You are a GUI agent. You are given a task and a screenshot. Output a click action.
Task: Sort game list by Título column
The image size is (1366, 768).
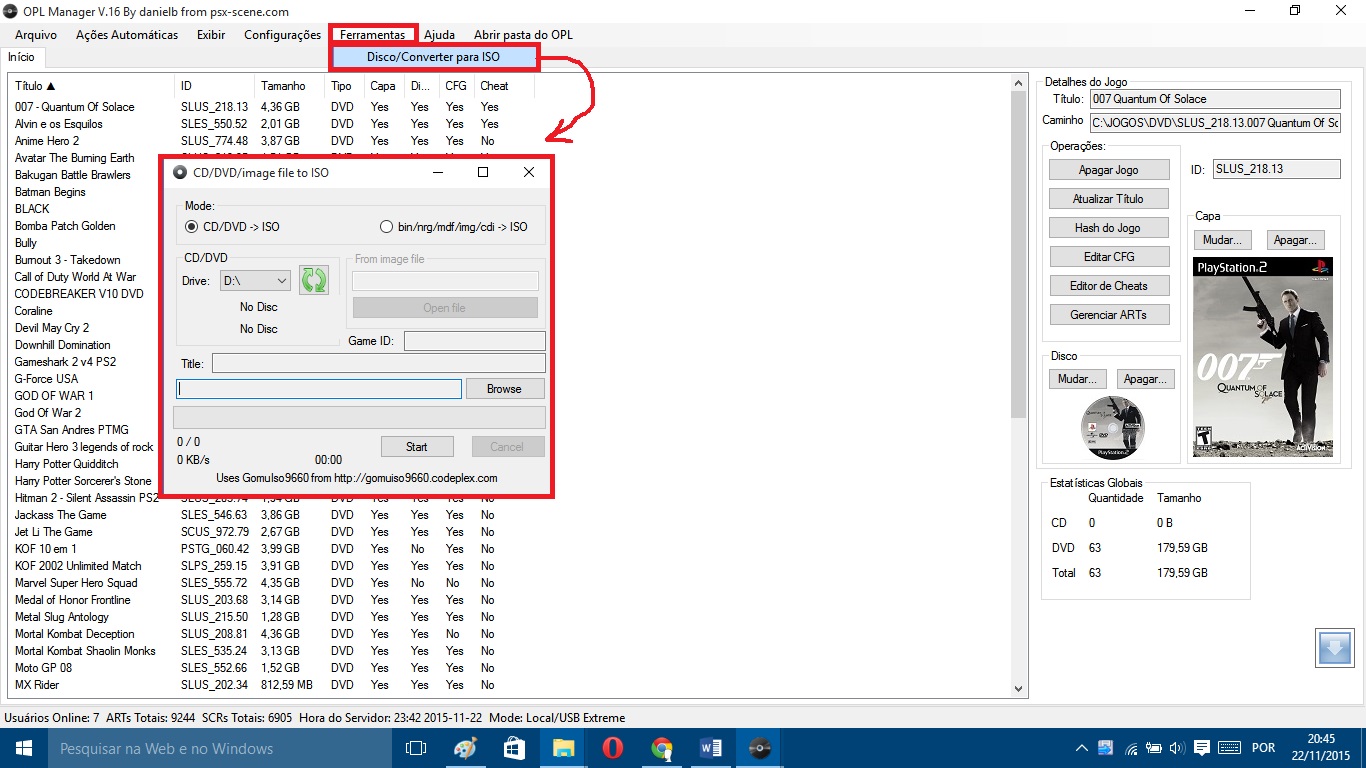36,86
